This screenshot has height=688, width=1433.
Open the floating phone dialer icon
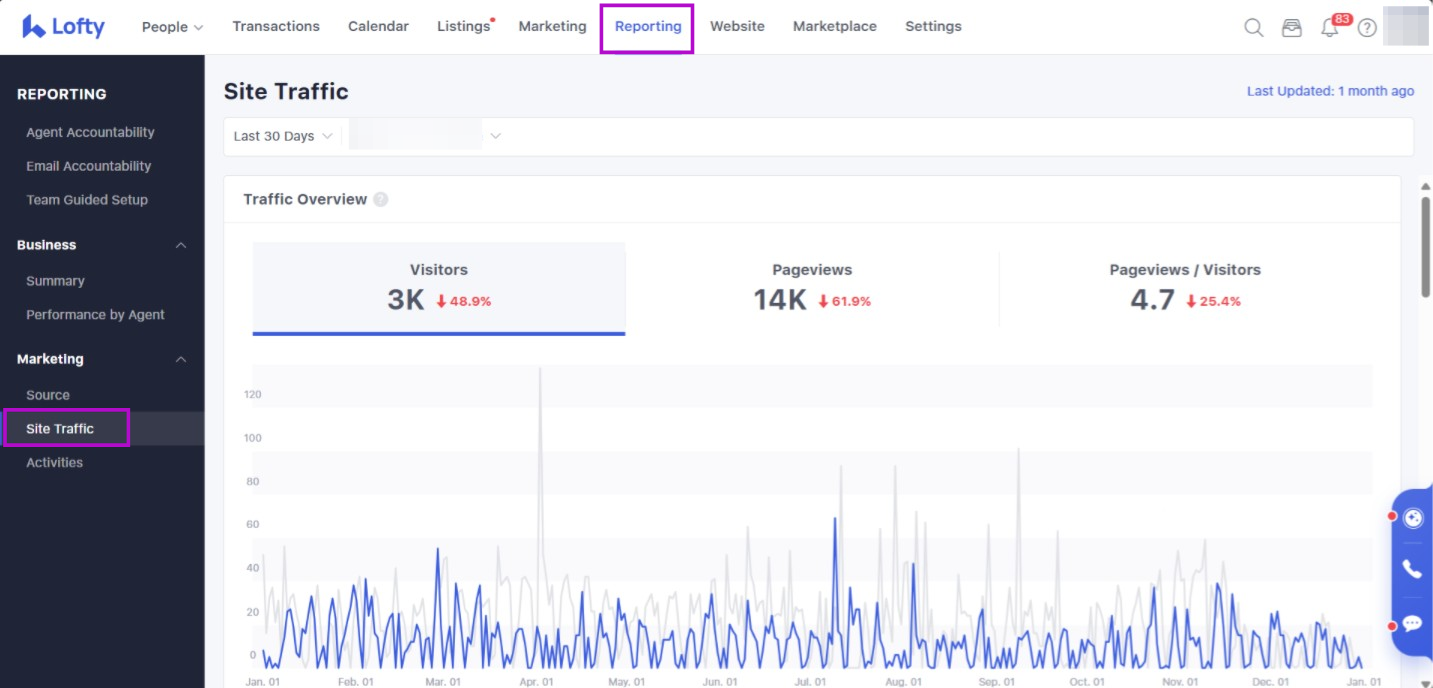(x=1412, y=569)
